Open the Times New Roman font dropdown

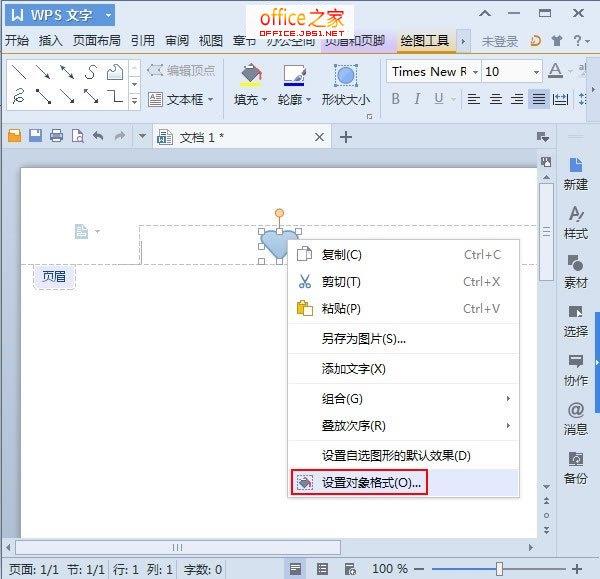tap(475, 72)
